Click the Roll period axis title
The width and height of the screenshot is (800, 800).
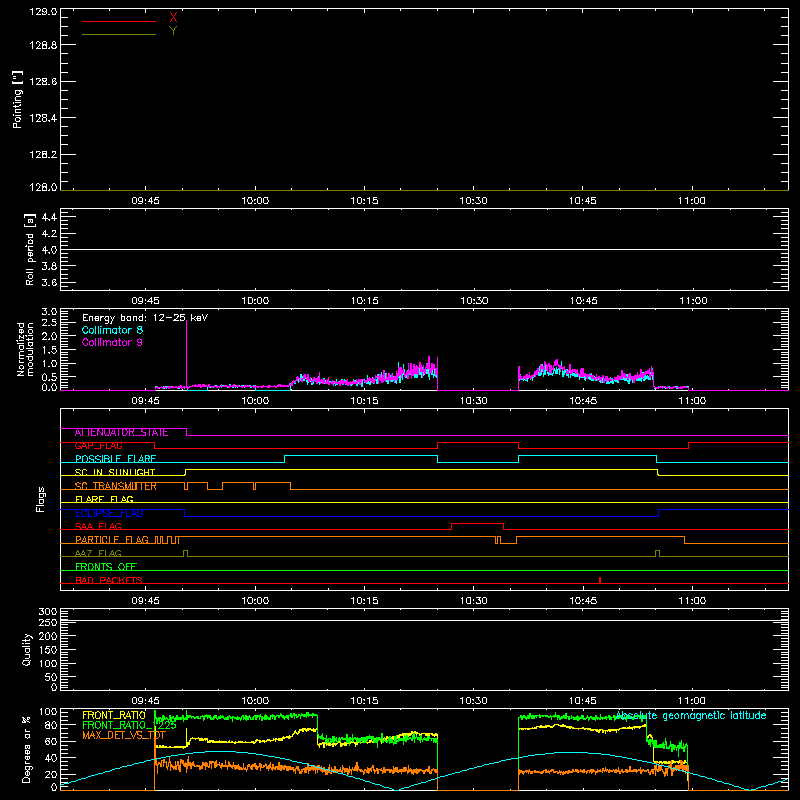[x=30, y=249]
